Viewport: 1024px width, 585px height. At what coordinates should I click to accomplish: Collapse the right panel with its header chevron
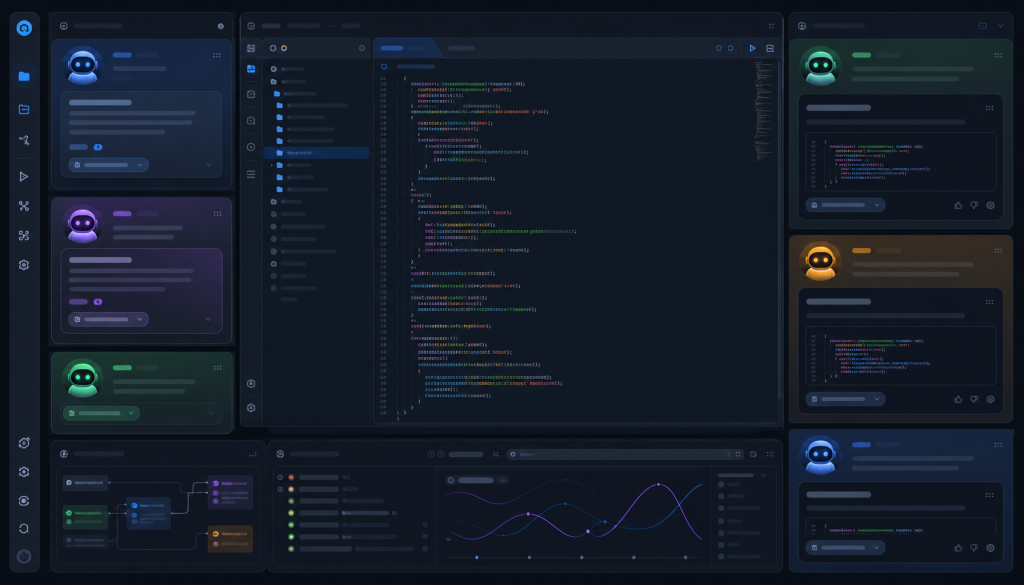(1000, 26)
